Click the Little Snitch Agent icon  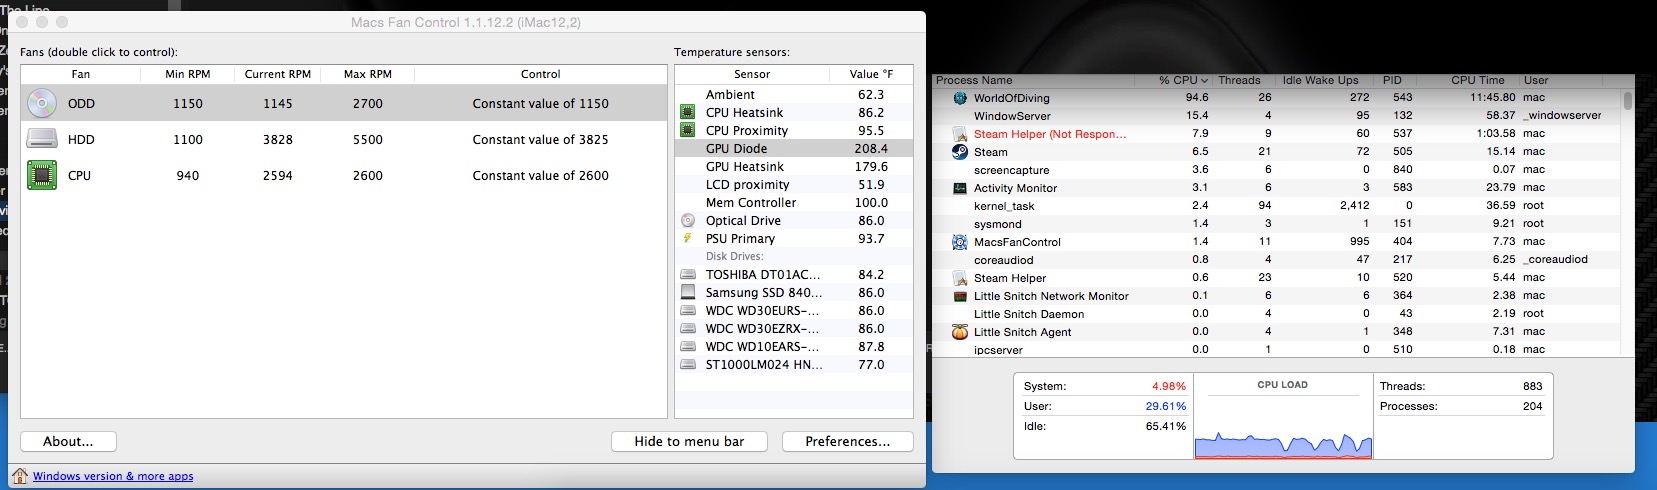click(960, 332)
